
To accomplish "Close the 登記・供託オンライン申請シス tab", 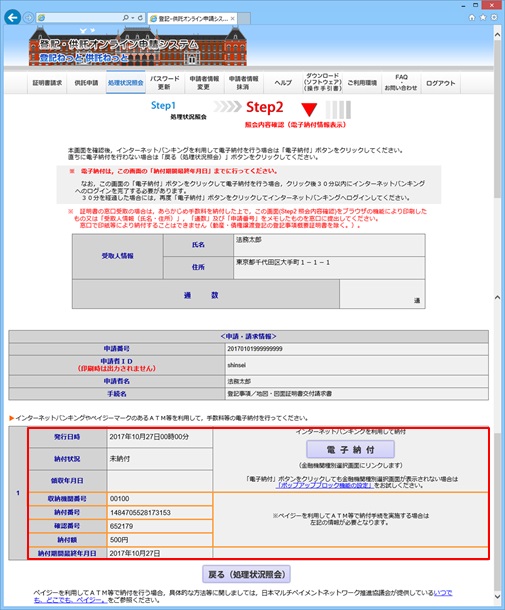I will tap(232, 18).
